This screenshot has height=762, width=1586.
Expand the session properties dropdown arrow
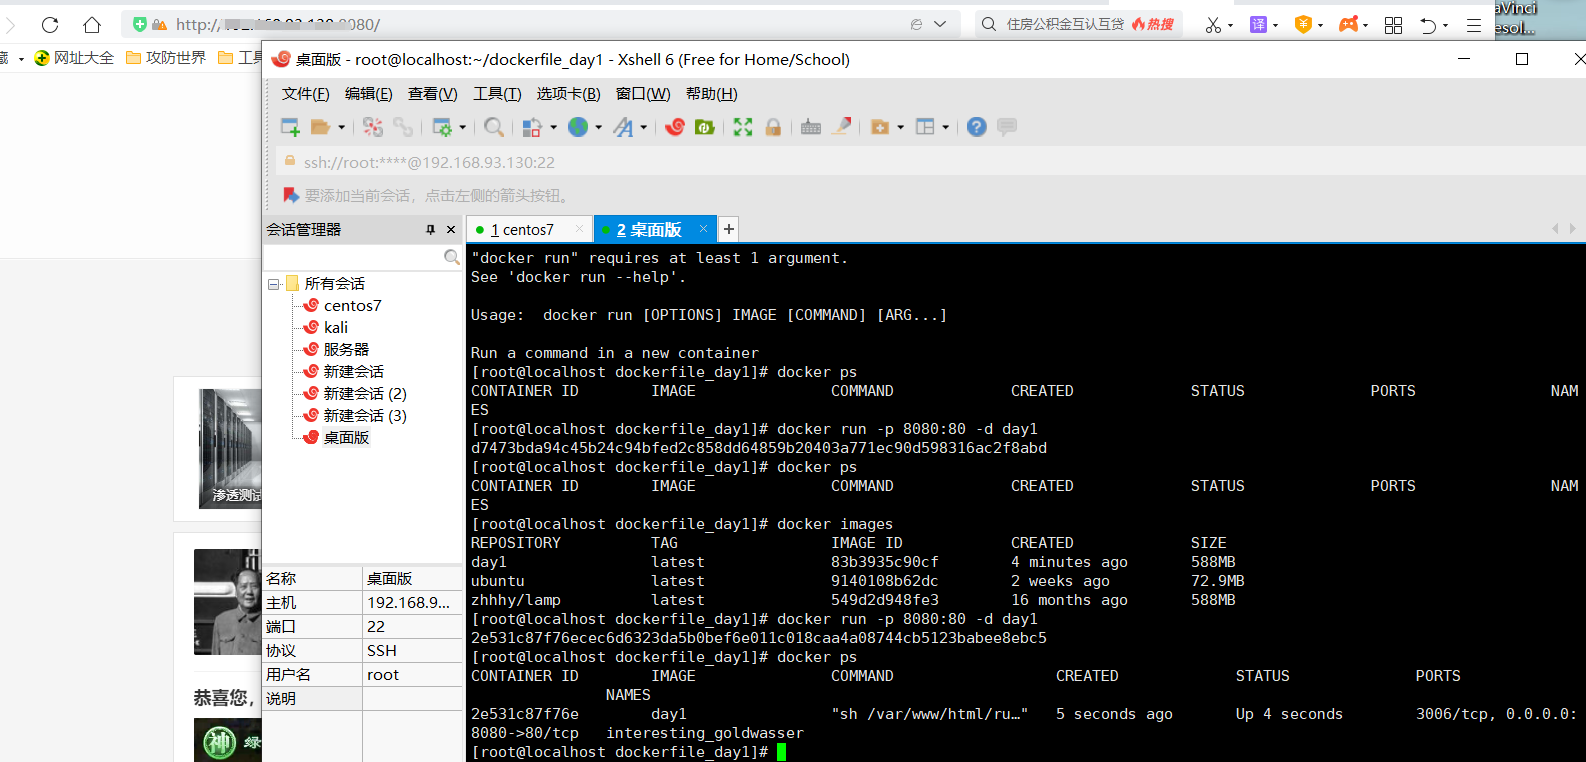coord(462,127)
